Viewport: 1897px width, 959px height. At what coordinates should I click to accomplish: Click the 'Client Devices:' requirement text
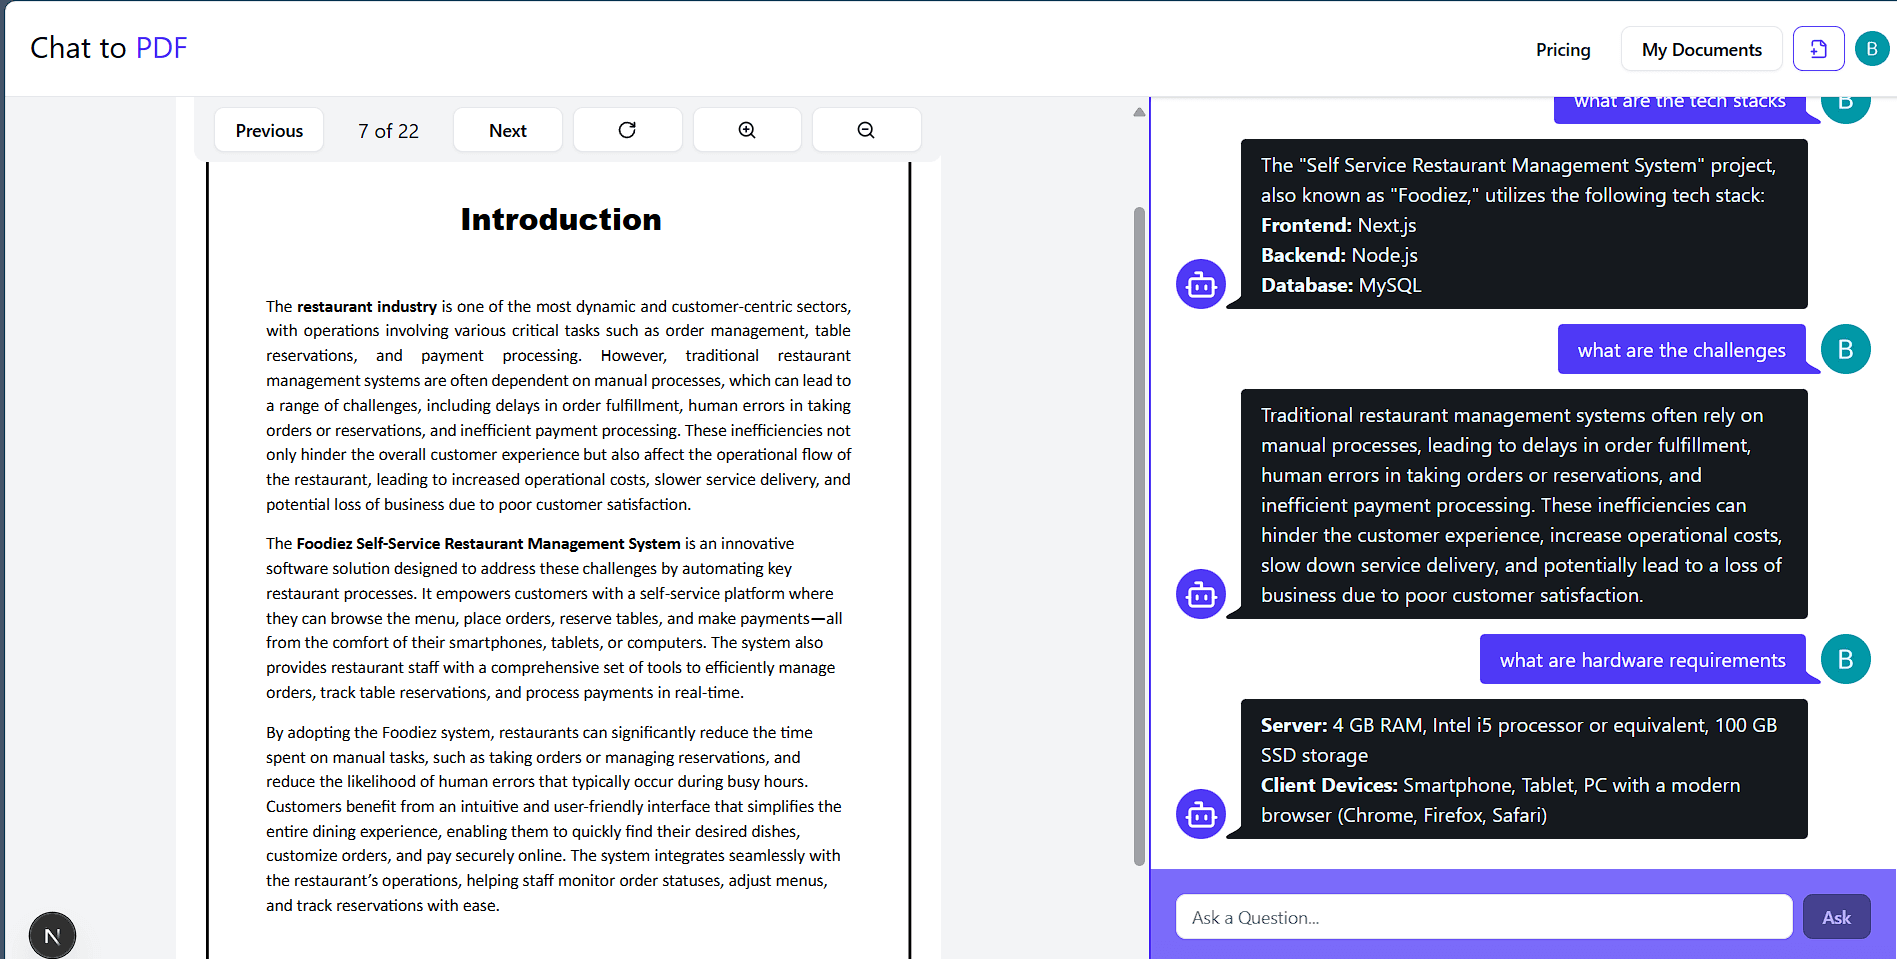(1500, 800)
